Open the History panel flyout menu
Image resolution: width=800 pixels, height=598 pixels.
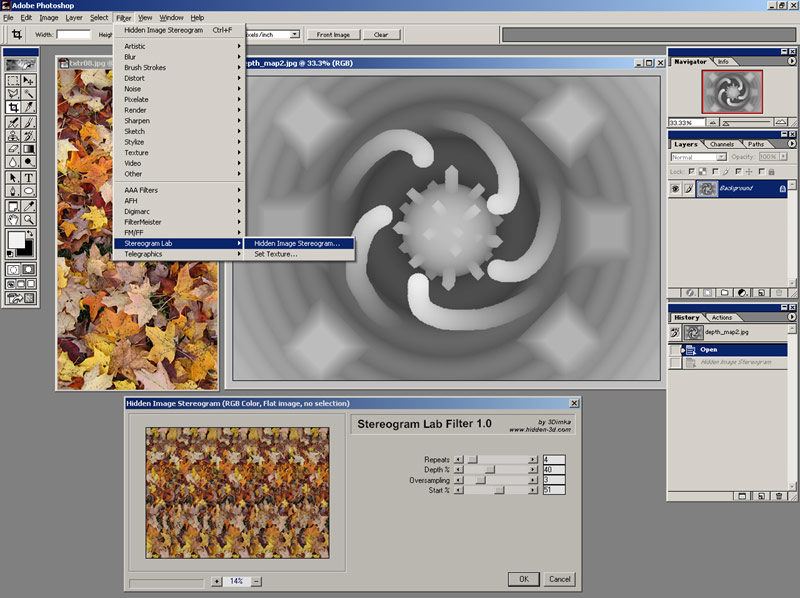(791, 317)
